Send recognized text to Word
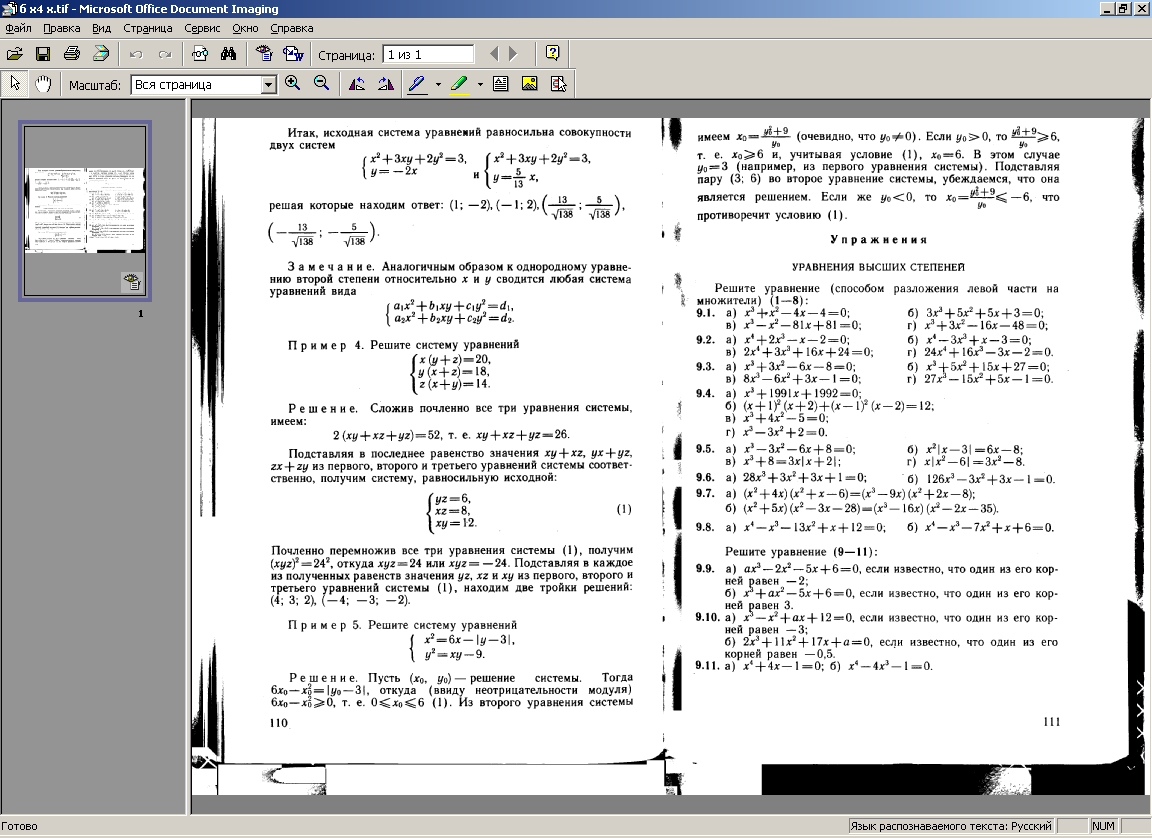 coord(293,54)
